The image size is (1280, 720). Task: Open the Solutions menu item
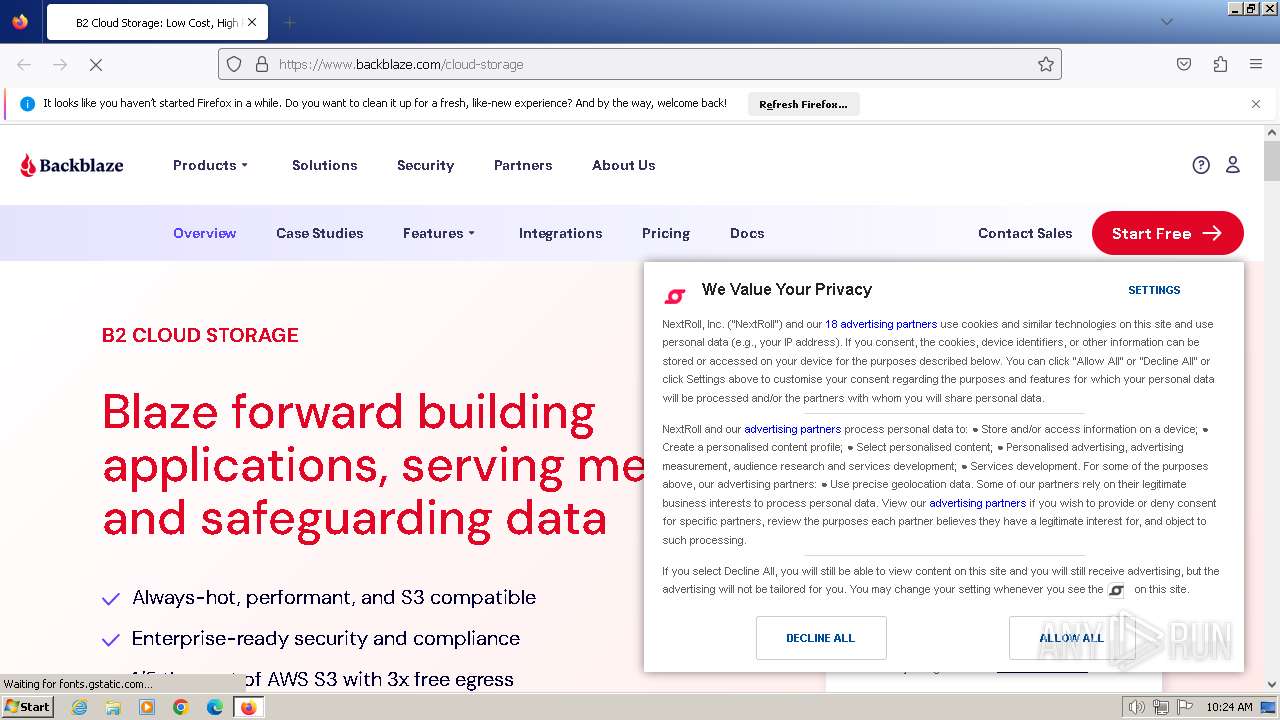point(324,165)
